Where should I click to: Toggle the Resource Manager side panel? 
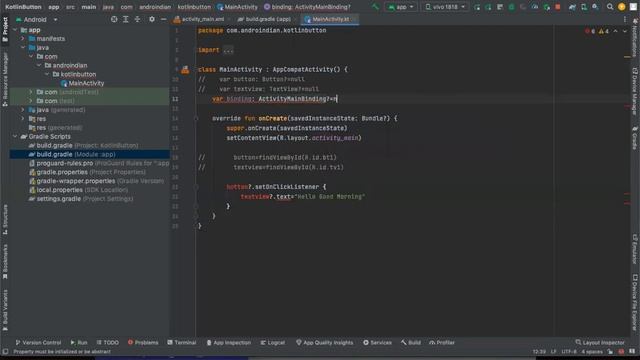(x=5, y=80)
